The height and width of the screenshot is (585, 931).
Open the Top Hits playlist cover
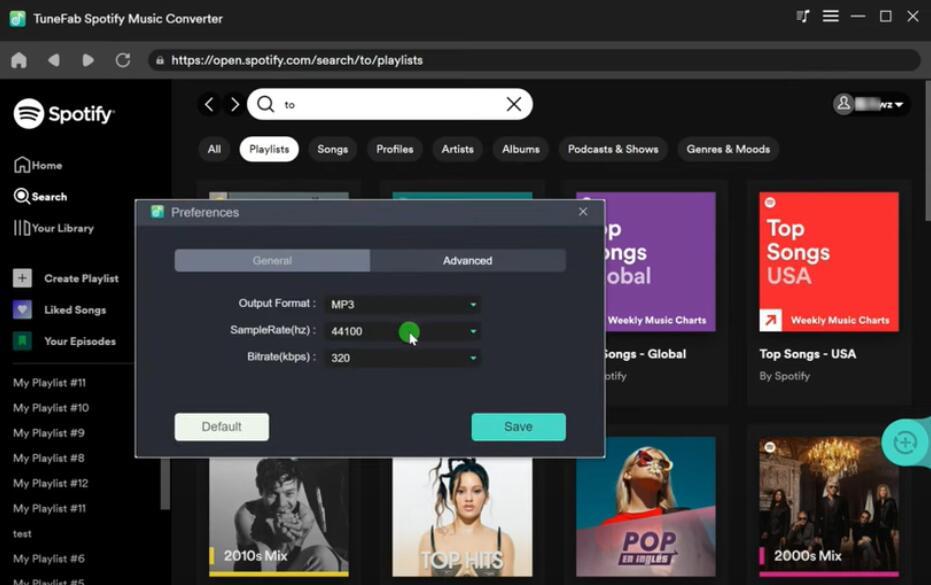(463, 517)
